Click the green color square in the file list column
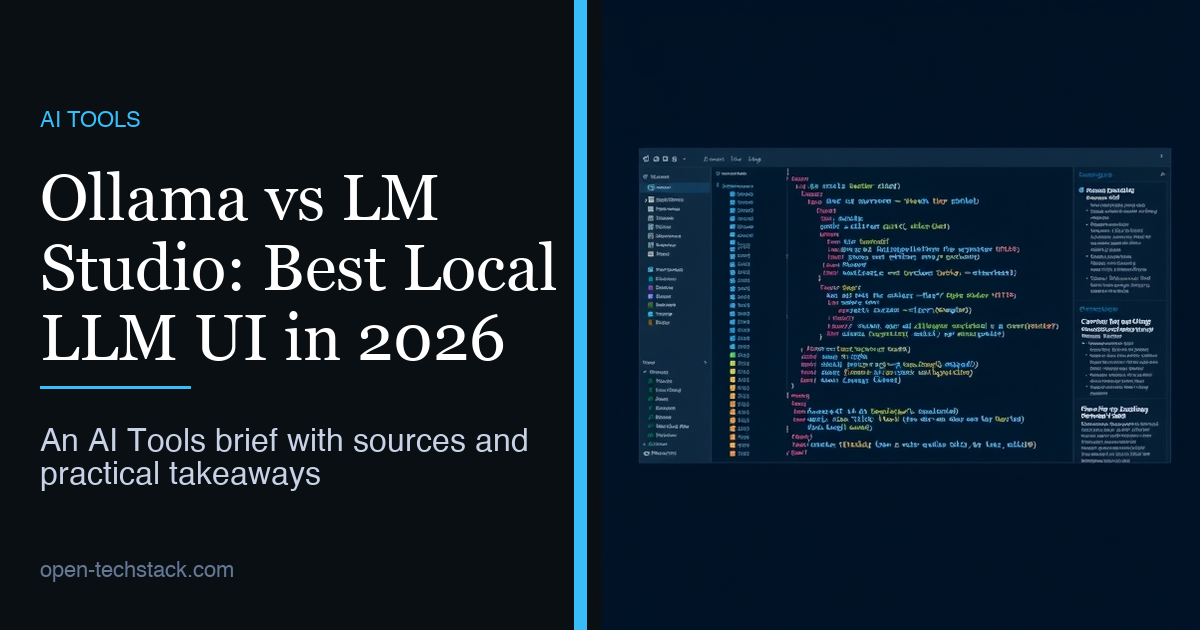1200x630 pixels. (732, 355)
